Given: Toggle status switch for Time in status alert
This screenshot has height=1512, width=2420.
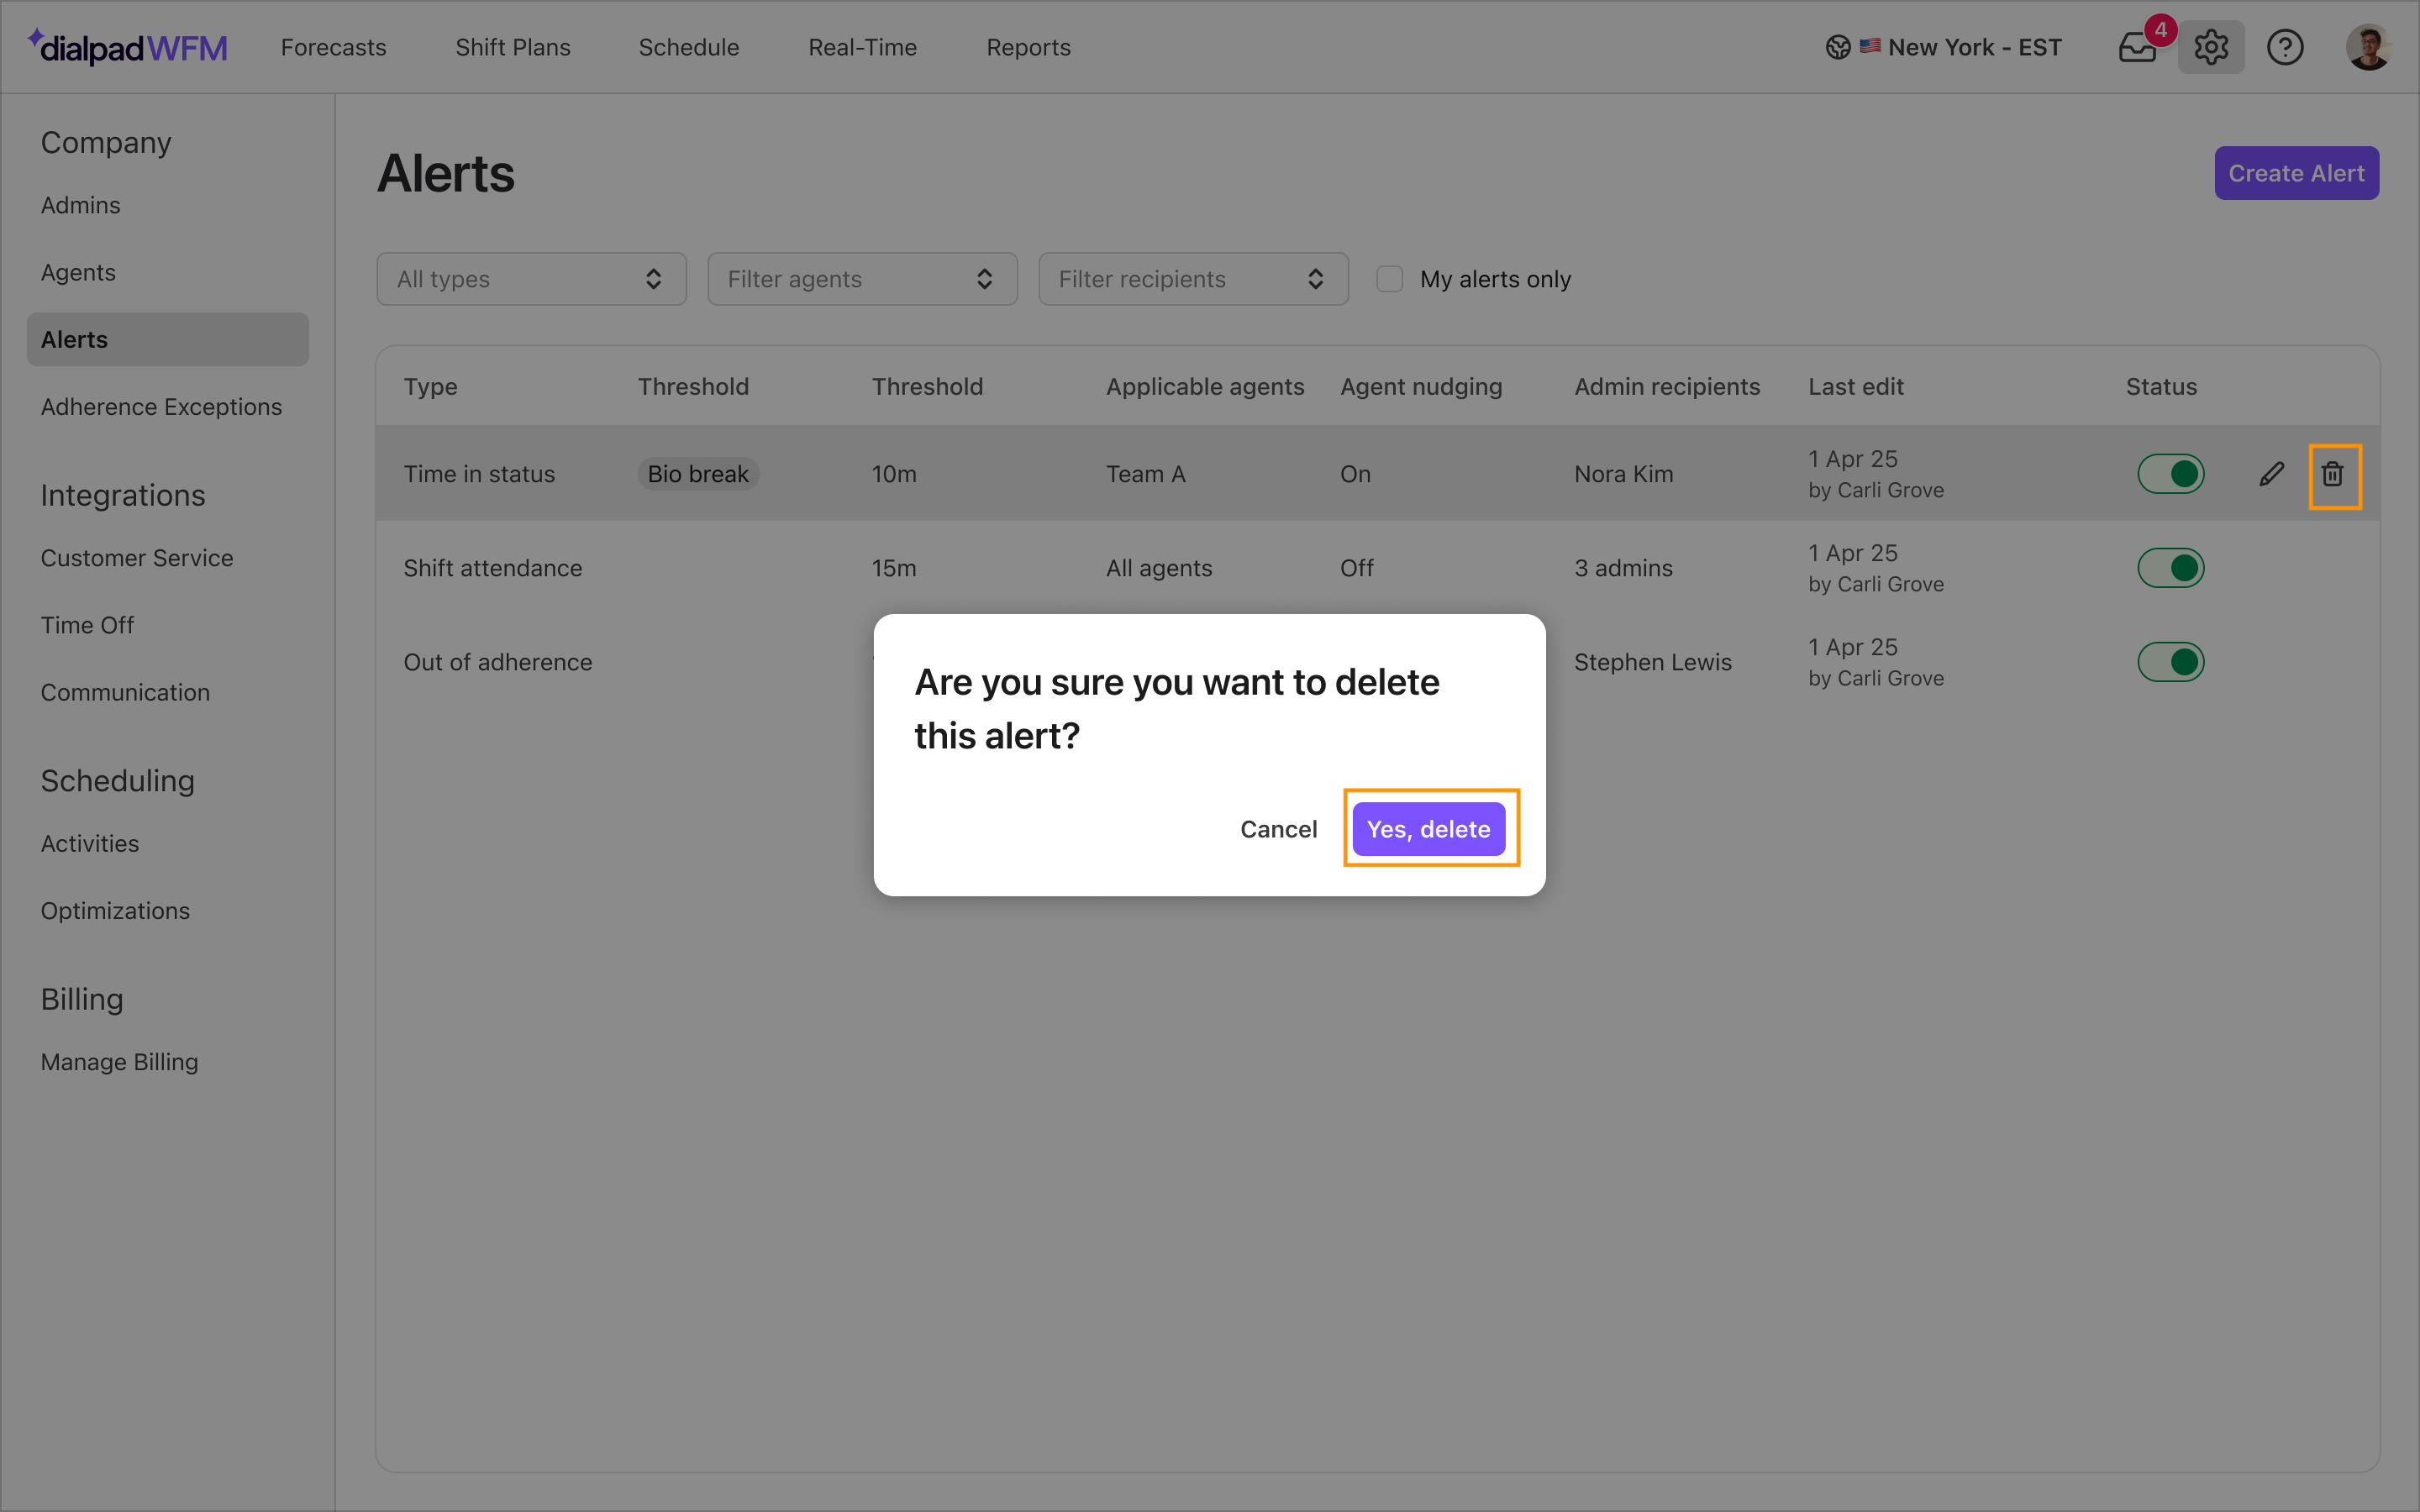Looking at the screenshot, I should [x=2171, y=474].
